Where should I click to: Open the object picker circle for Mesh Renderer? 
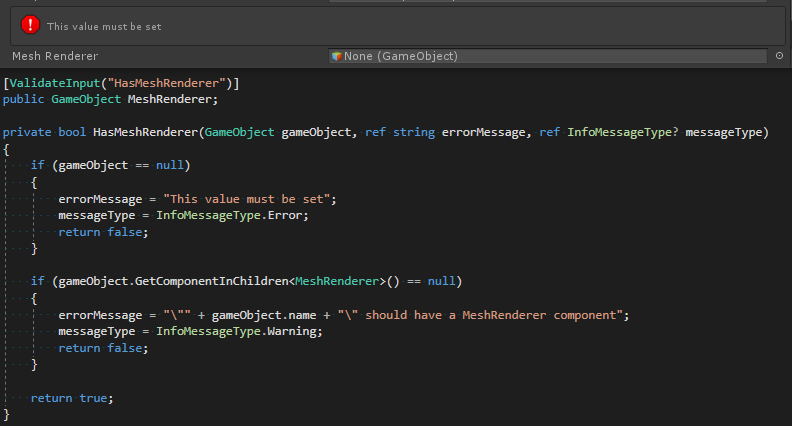(x=779, y=56)
